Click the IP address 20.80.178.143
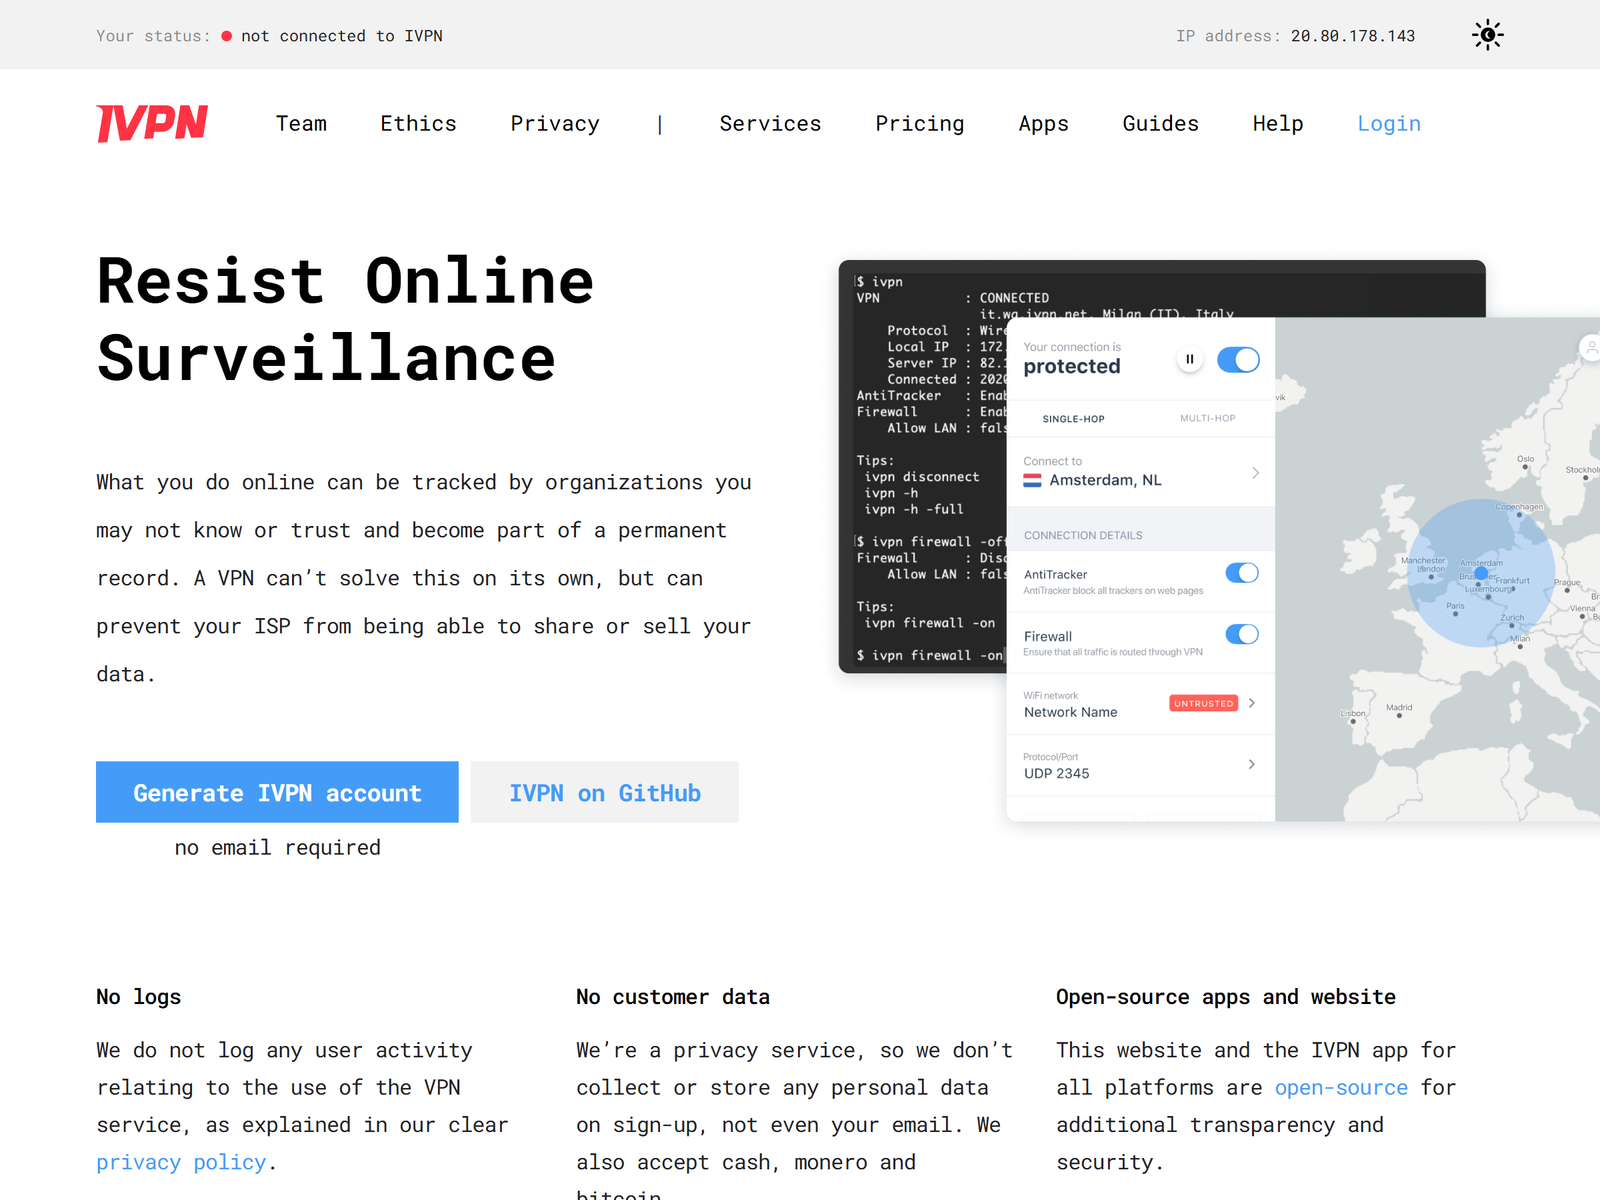The height and width of the screenshot is (1200, 1600). click(x=1353, y=36)
